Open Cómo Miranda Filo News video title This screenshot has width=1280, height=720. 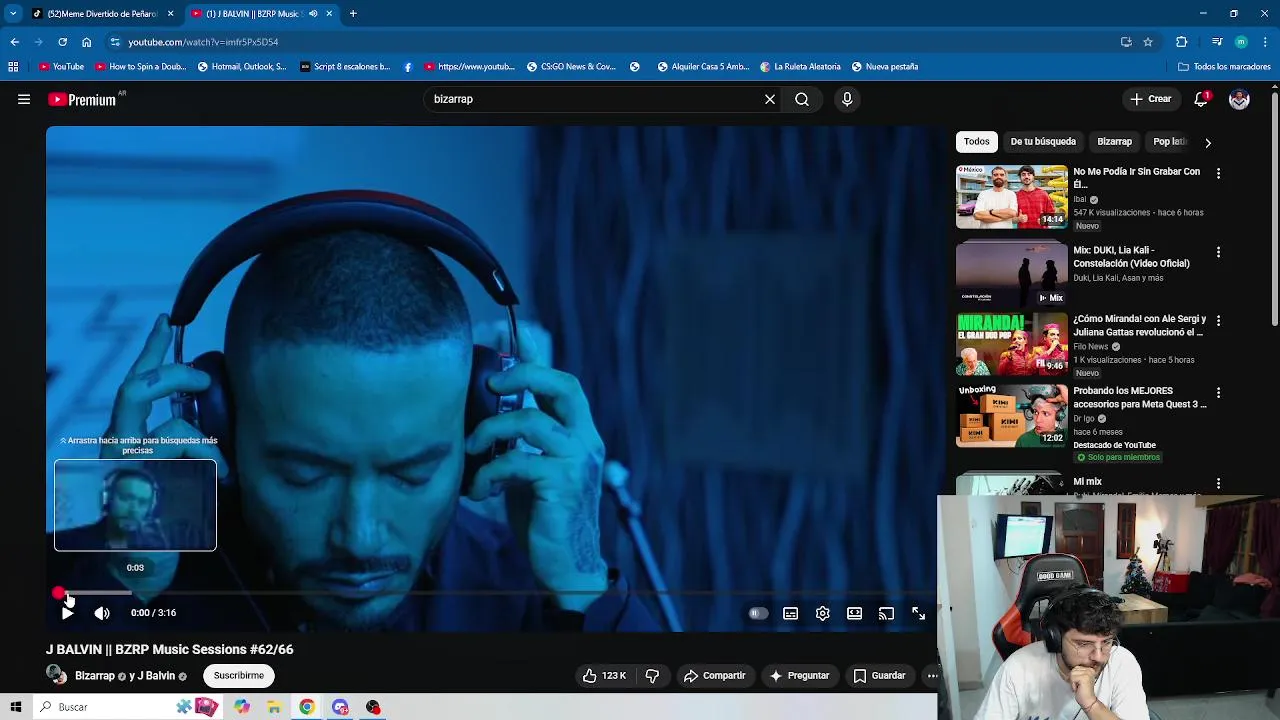(x=1140, y=325)
